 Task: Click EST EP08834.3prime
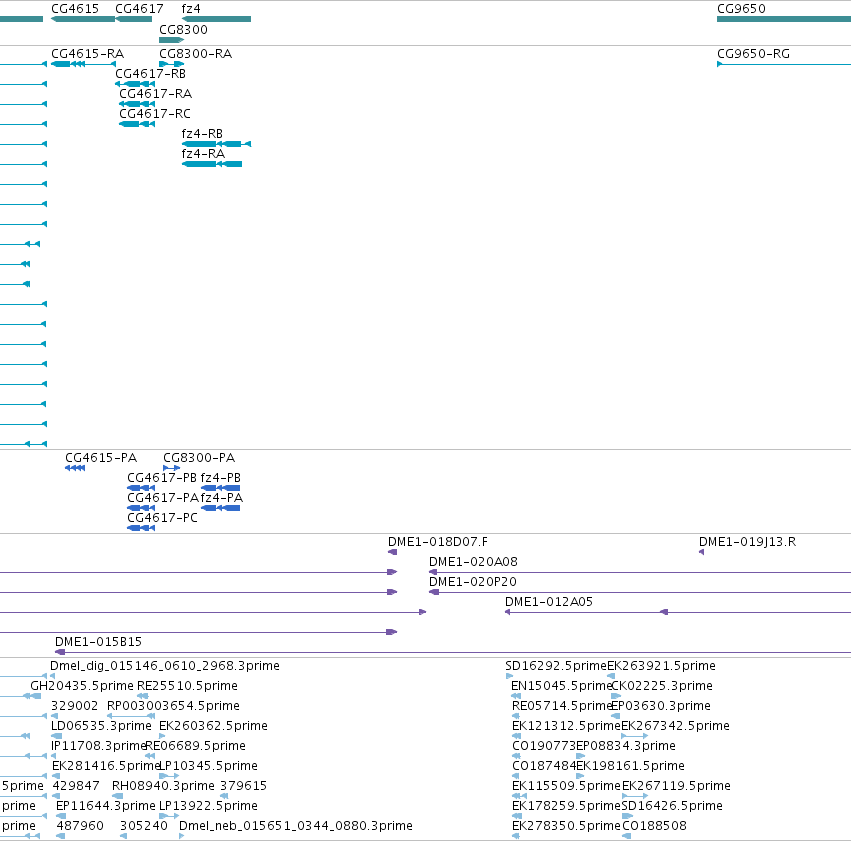[x=626, y=746]
